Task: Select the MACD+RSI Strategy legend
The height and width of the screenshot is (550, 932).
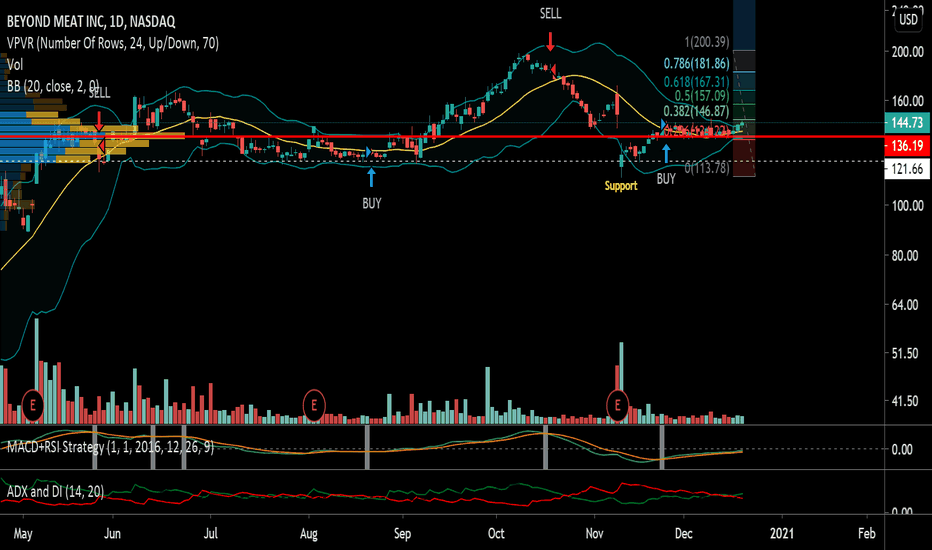Action: pyautogui.click(x=110, y=447)
